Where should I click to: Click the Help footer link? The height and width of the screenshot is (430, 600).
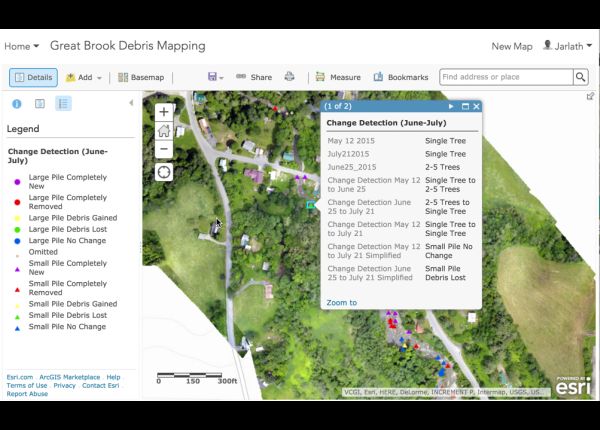tap(113, 377)
